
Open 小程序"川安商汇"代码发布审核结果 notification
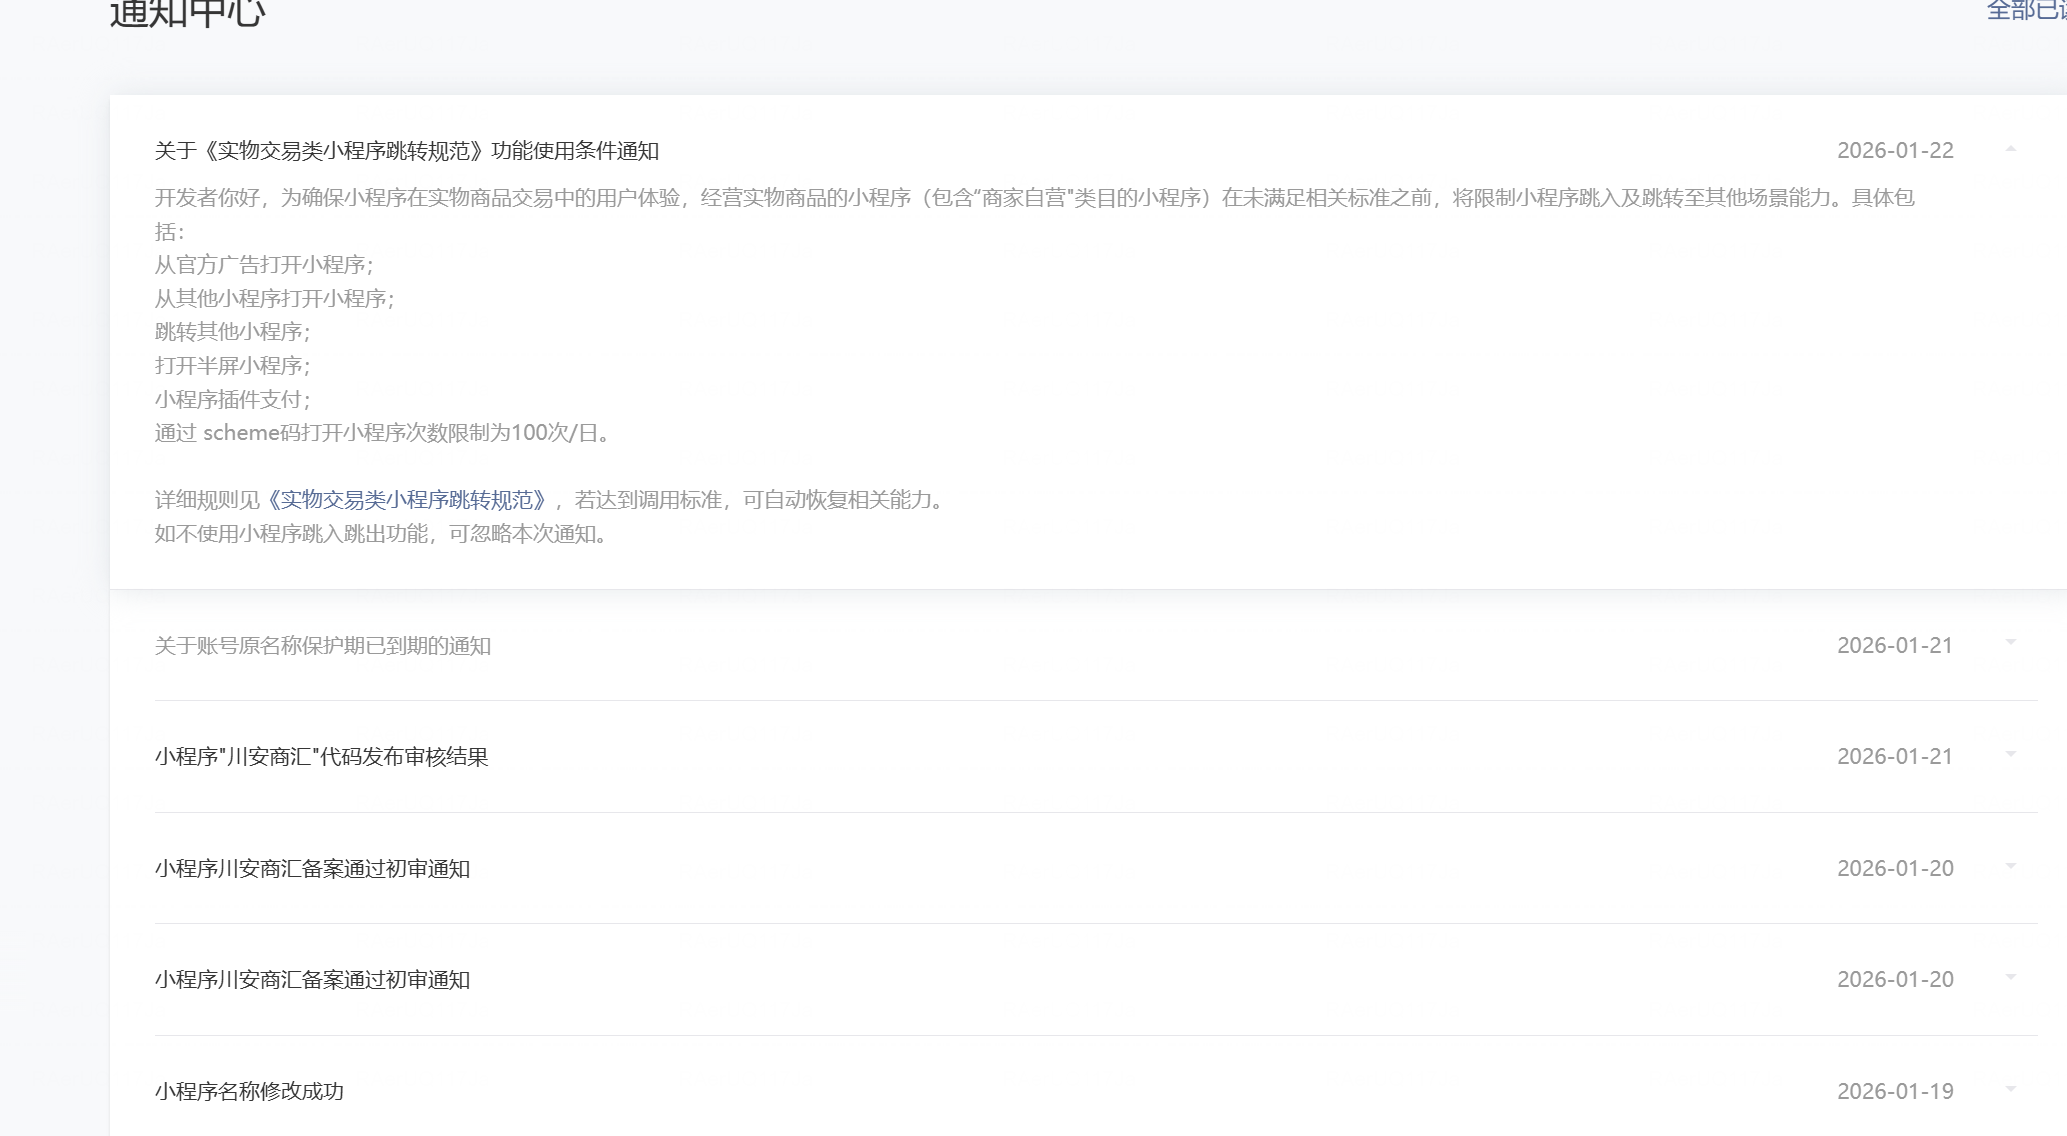321,757
